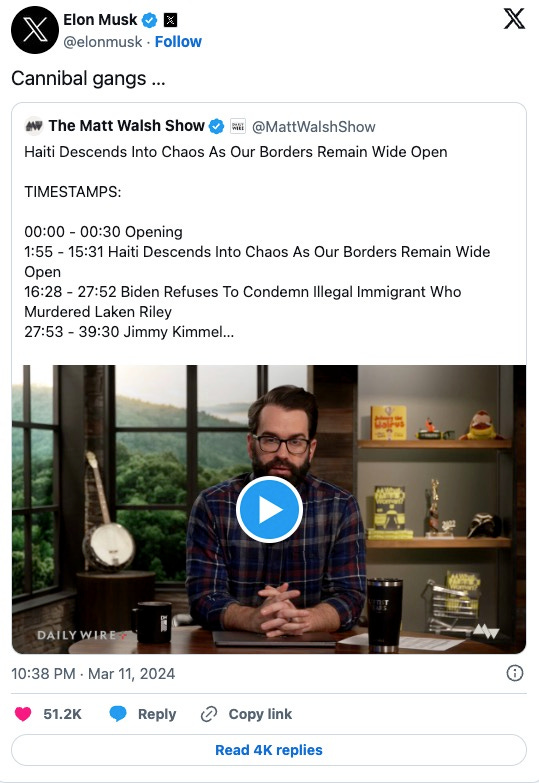This screenshot has height=783, width=539.
Task: Follow the @elonmusk account
Action: pos(178,41)
